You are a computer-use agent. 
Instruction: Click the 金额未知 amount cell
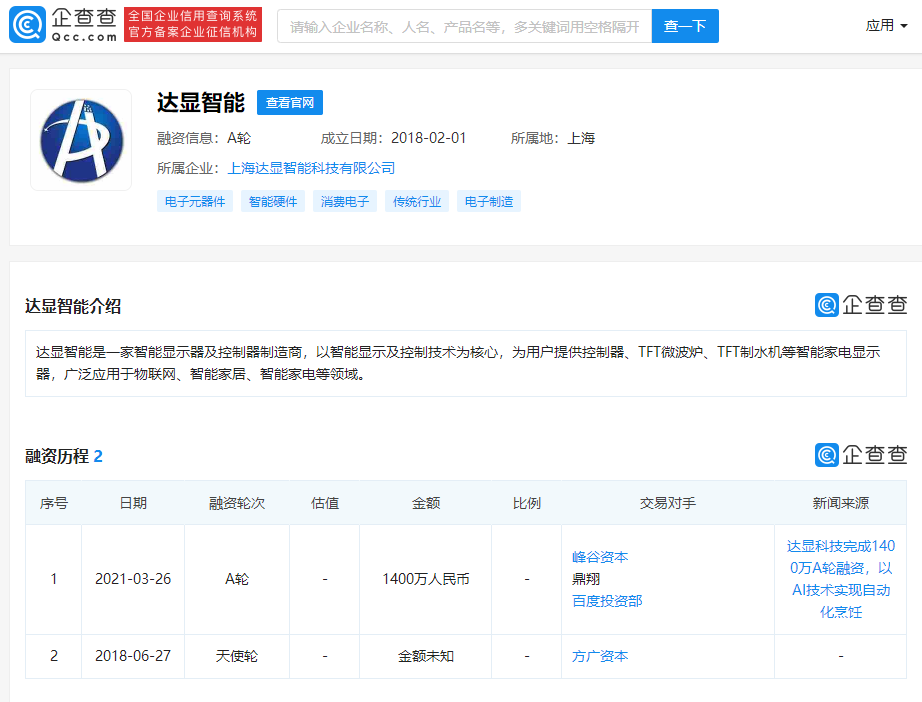426,656
